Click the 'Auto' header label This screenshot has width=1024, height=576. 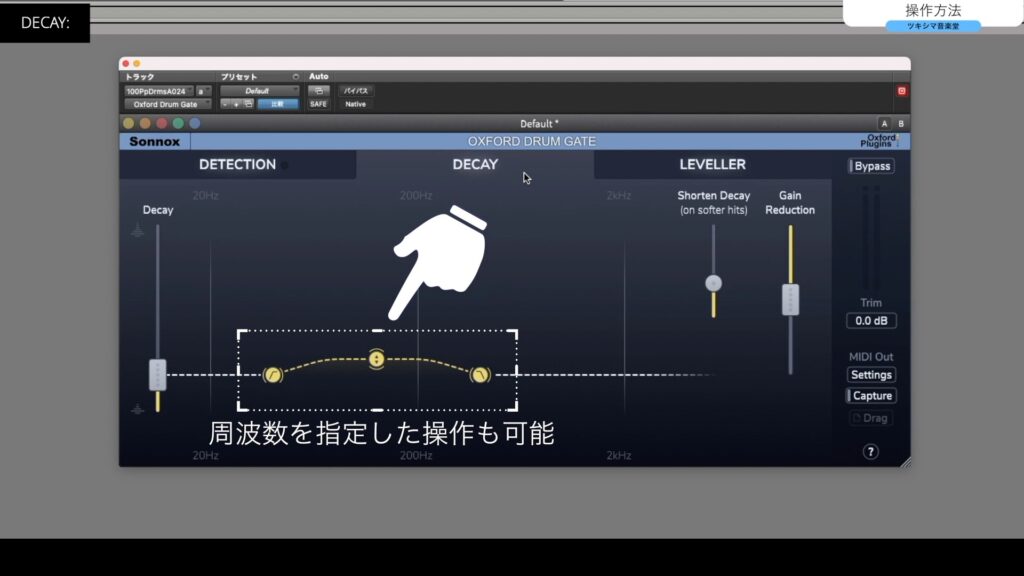point(319,76)
